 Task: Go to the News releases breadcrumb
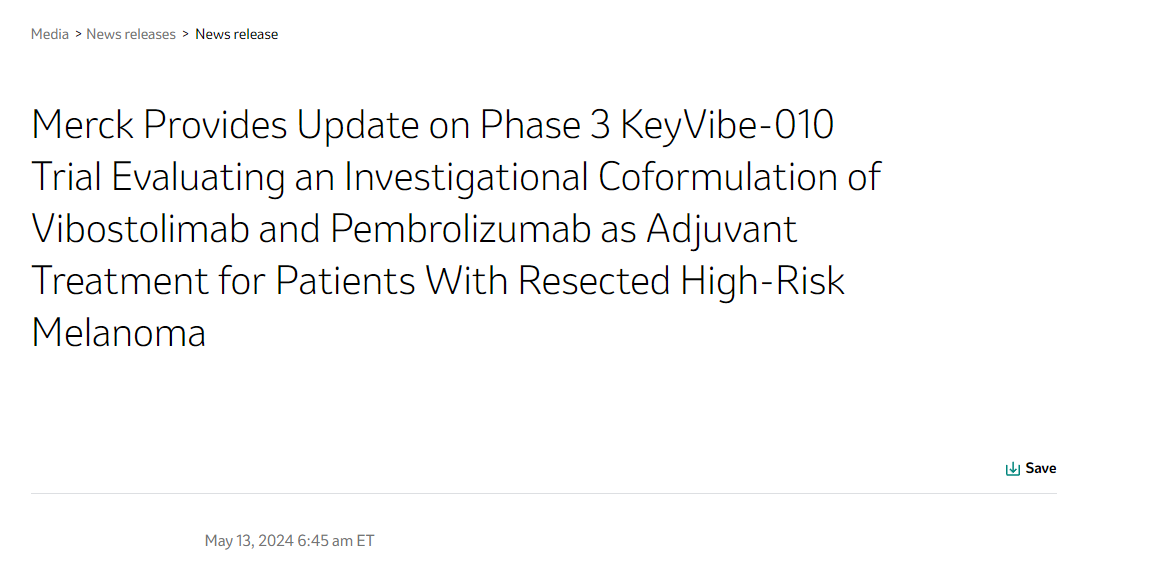point(131,34)
